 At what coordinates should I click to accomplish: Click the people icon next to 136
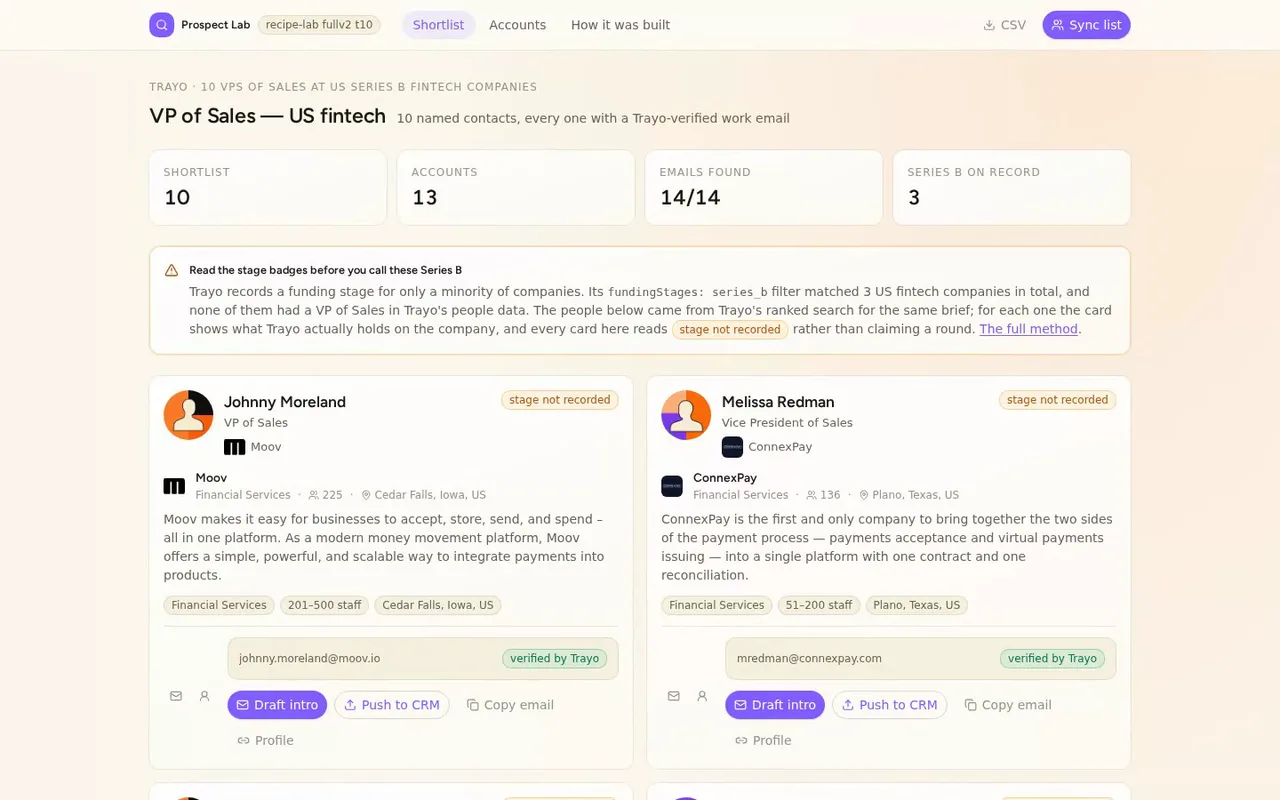coord(811,495)
